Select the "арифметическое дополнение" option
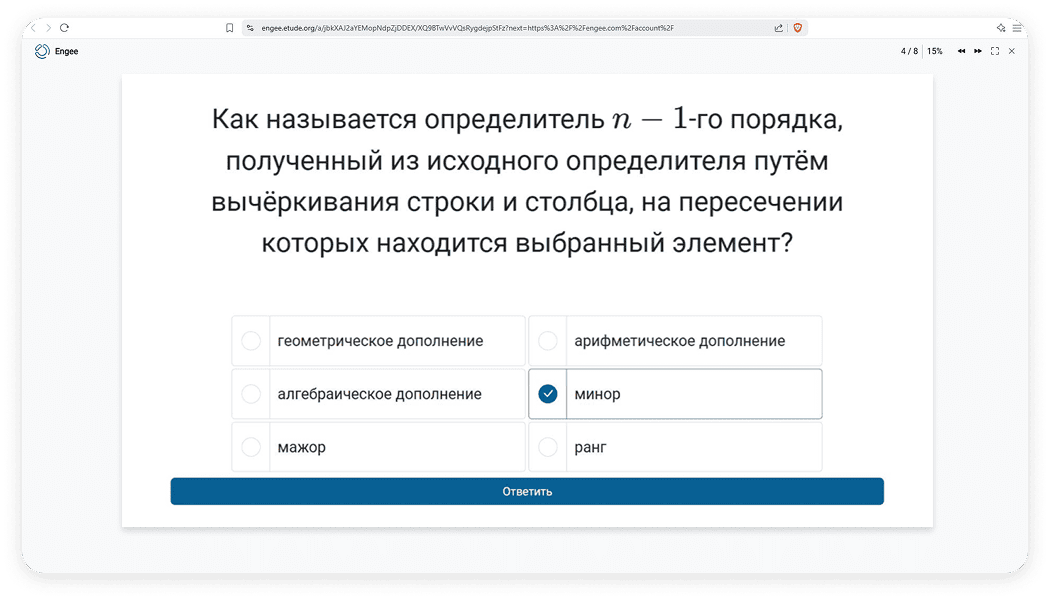The image size is (1050, 599). click(x=675, y=341)
